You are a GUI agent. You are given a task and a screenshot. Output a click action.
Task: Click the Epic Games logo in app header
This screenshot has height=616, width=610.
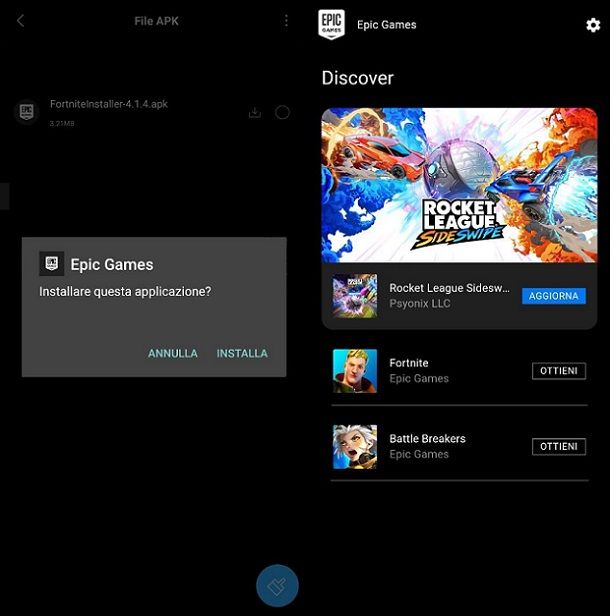(x=332, y=24)
